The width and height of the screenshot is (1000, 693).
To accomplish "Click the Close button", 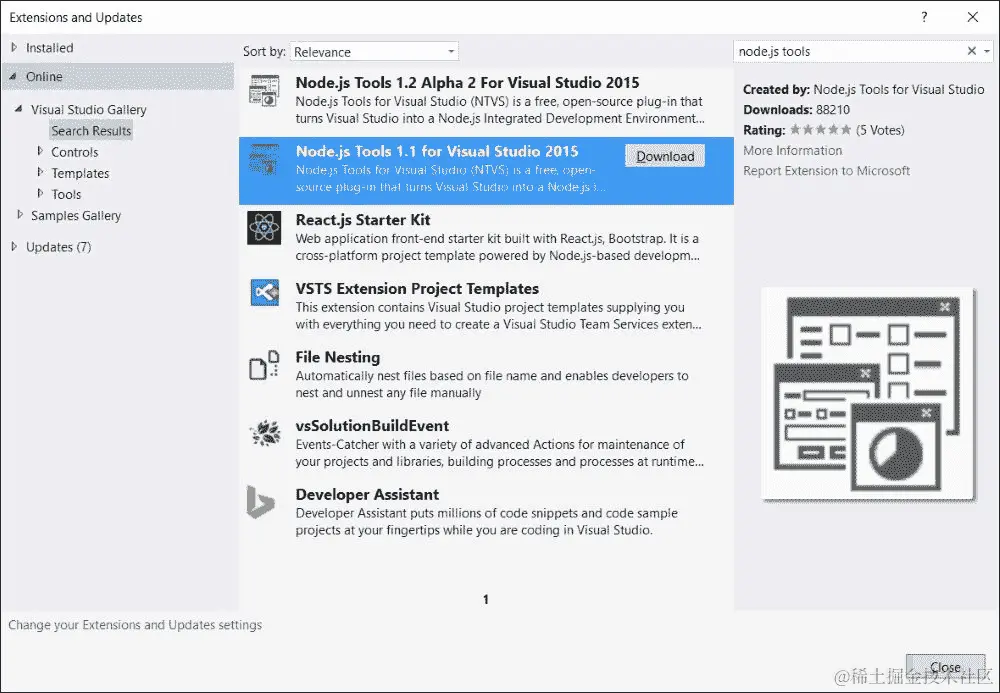I will tap(945, 667).
